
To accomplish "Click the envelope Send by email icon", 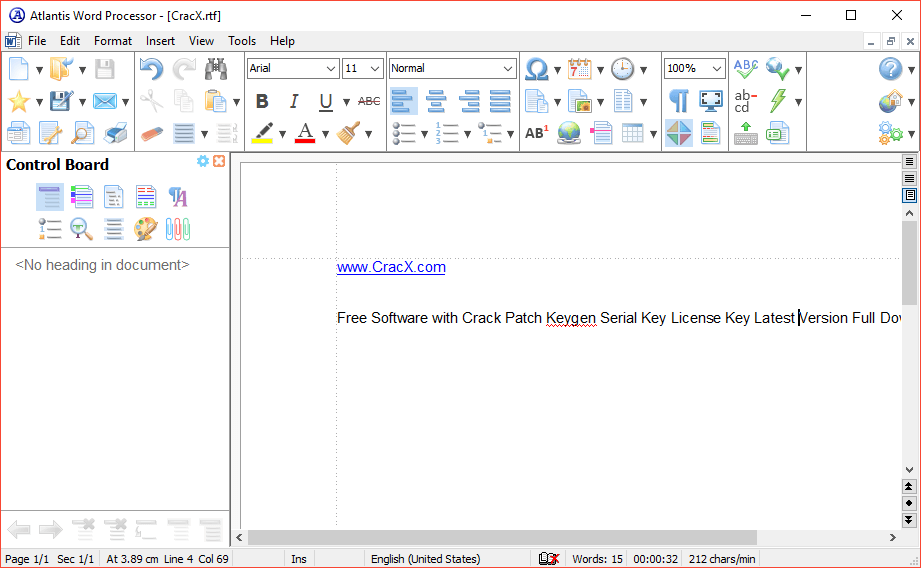I will [x=105, y=101].
